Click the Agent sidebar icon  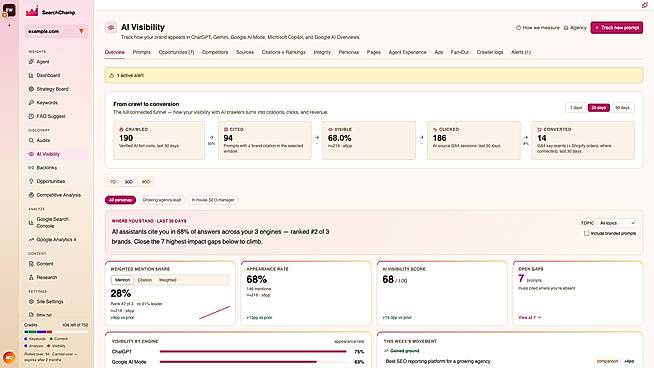tap(31, 61)
